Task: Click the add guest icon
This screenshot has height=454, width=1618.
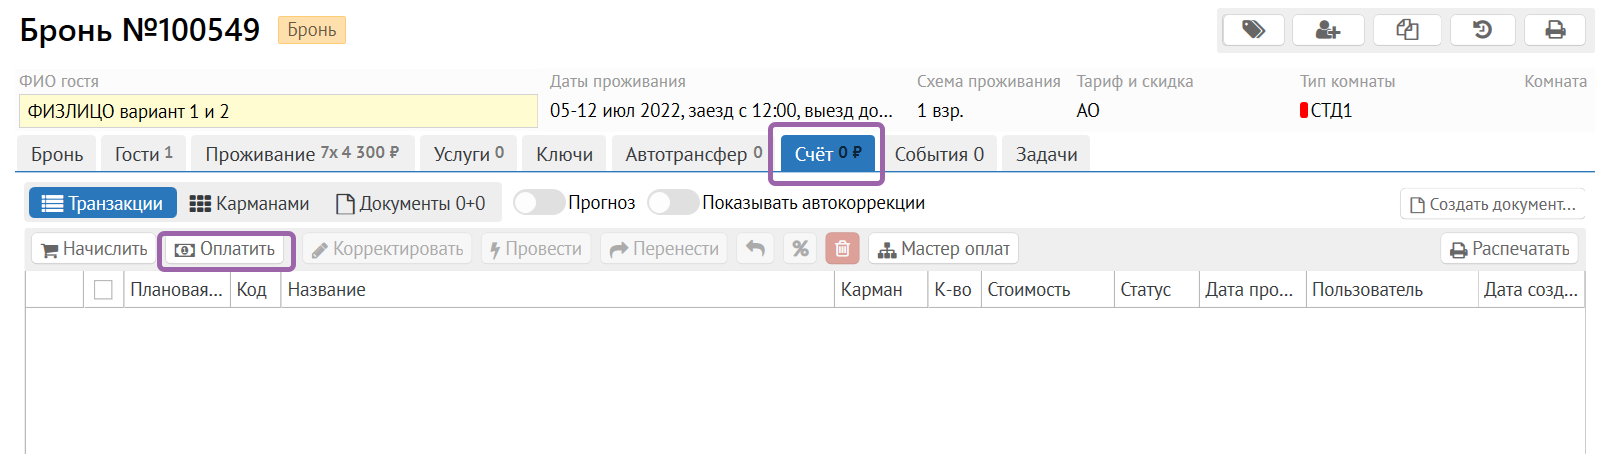Action: [x=1328, y=30]
